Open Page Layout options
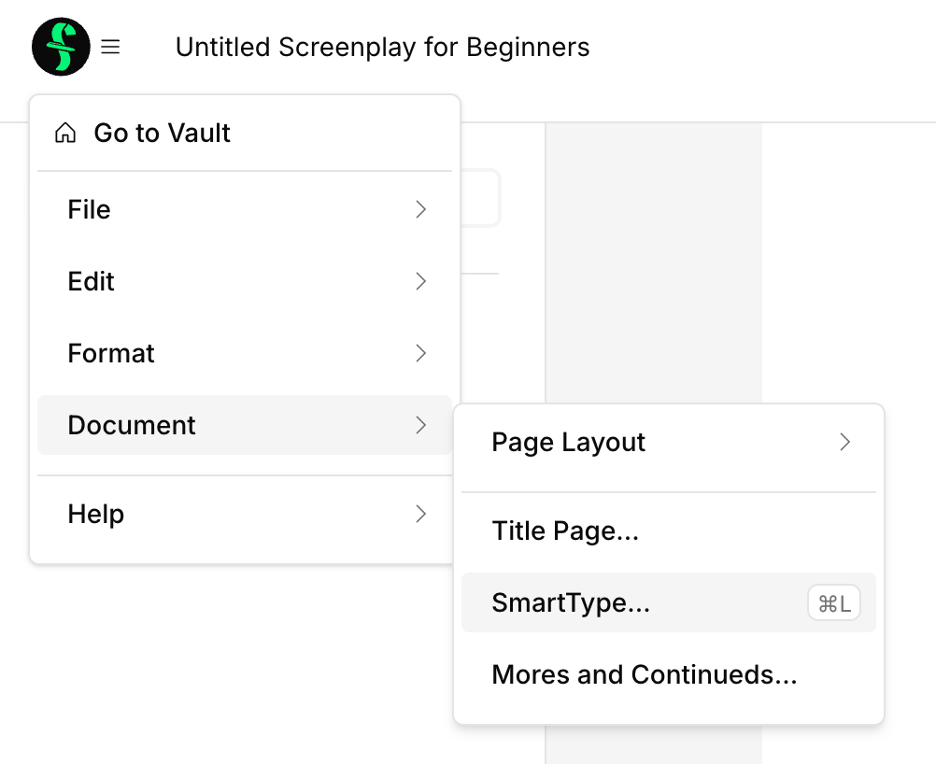Image resolution: width=936 pixels, height=764 pixels. coord(568,442)
